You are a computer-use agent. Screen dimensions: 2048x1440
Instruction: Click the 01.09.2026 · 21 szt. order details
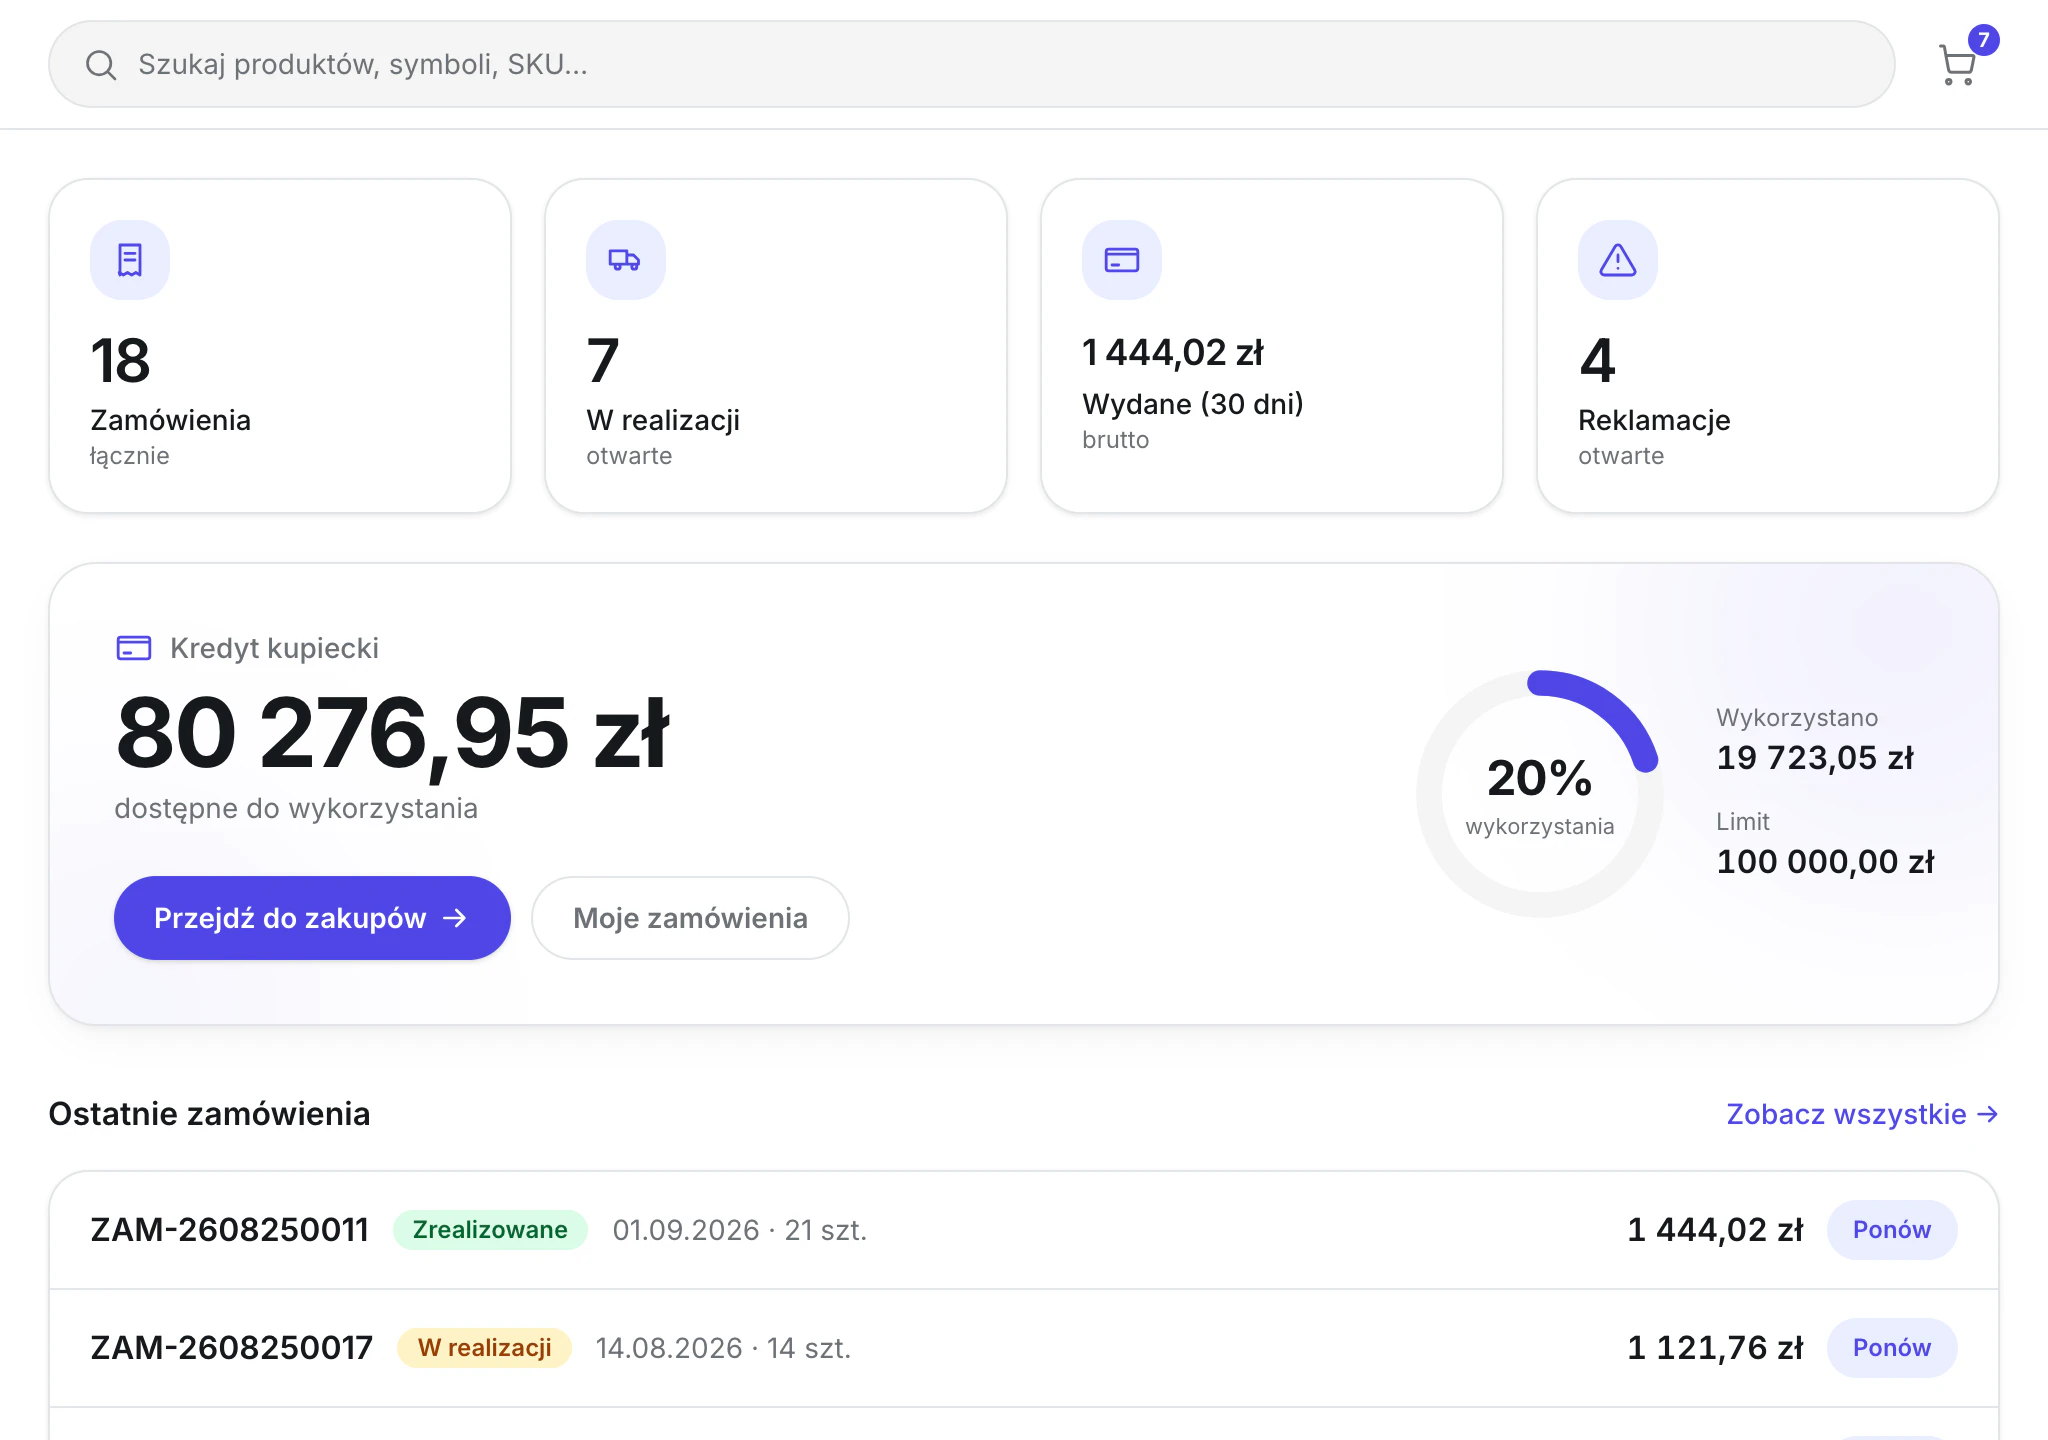click(740, 1230)
